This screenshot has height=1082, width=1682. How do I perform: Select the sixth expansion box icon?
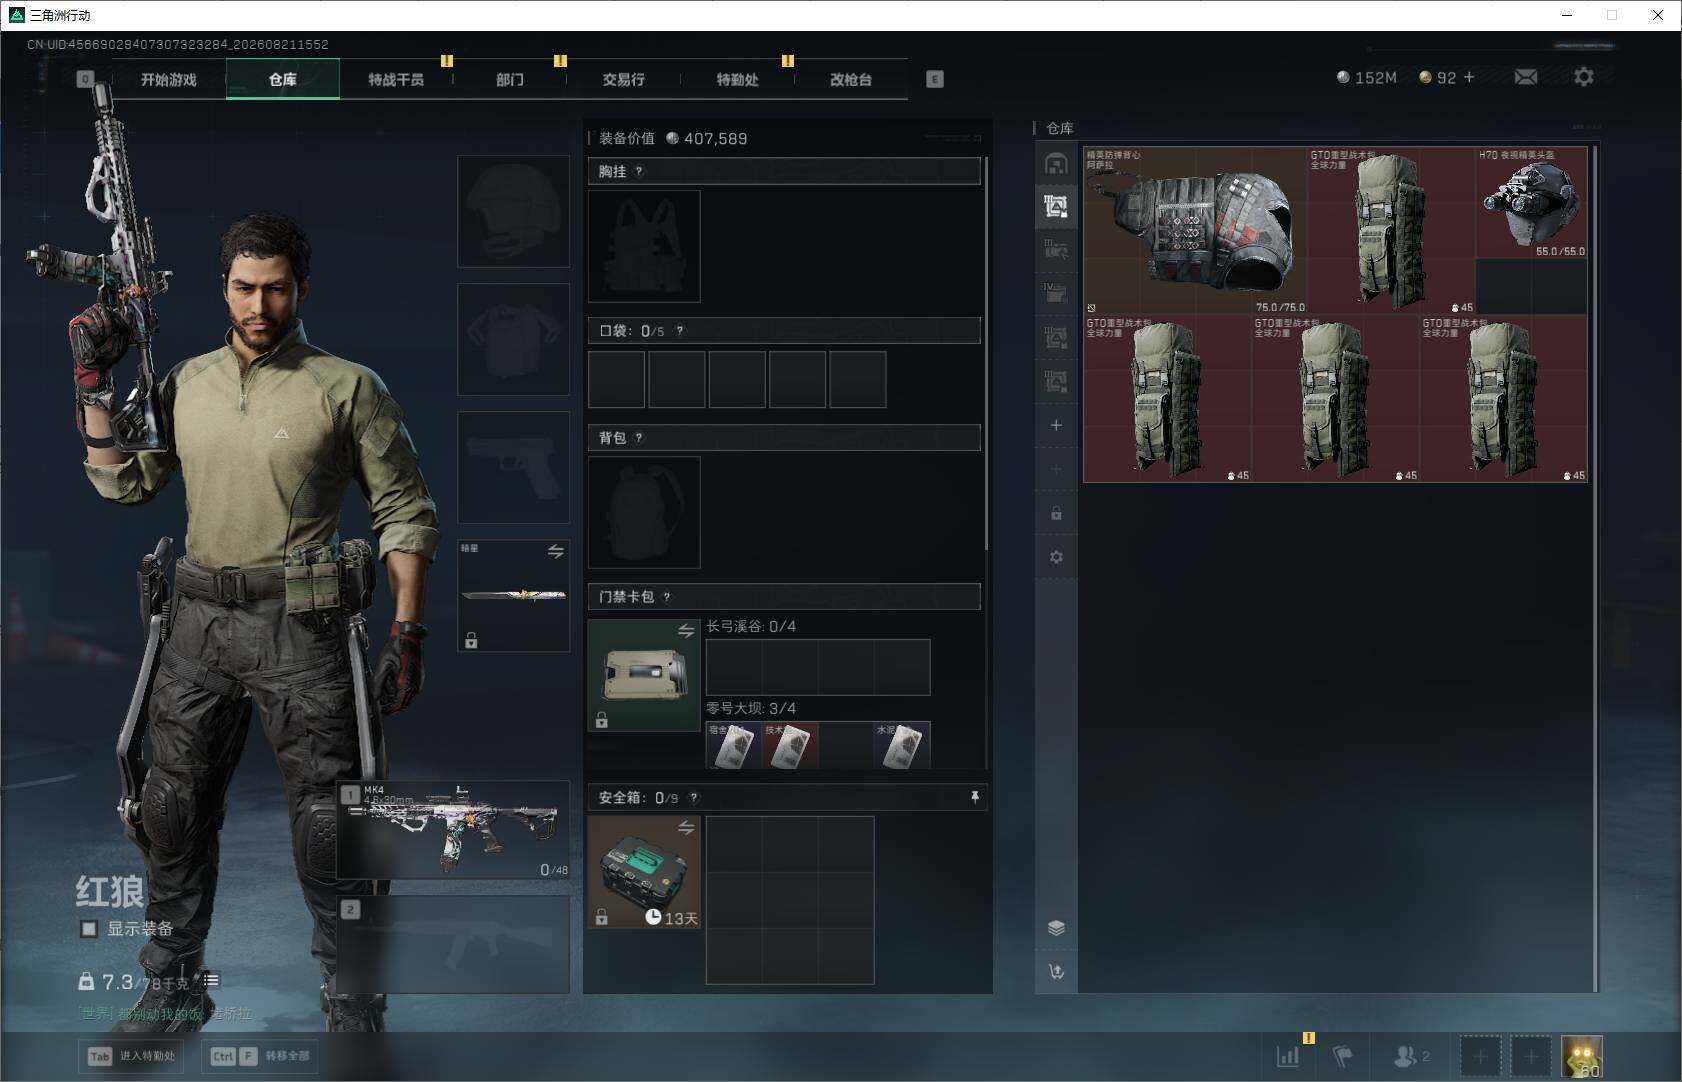click(1056, 381)
